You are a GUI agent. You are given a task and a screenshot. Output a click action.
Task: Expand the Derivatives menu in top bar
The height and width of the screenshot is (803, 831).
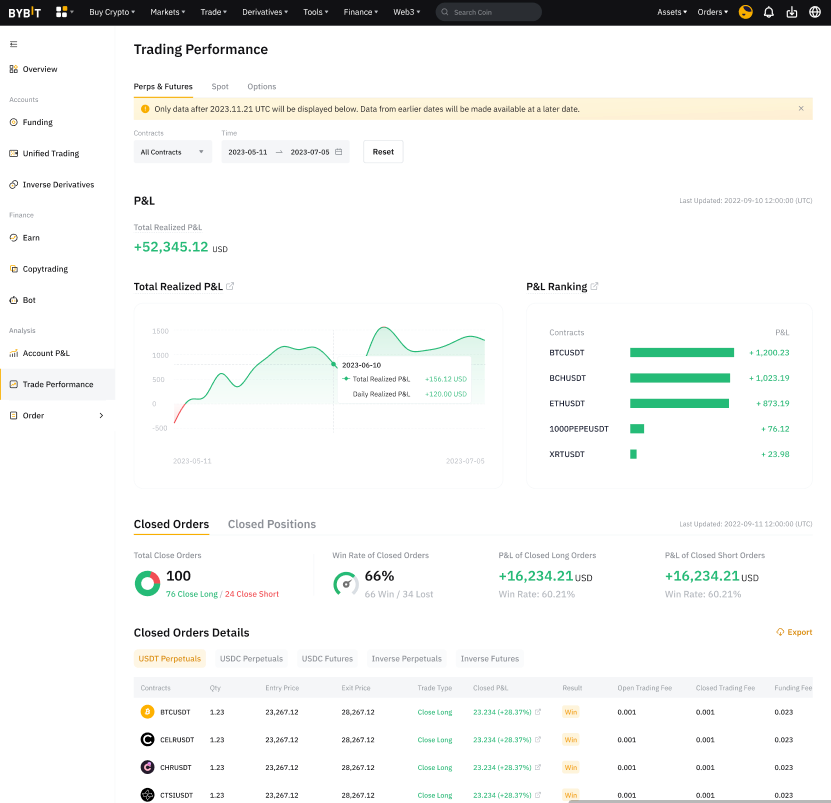tap(265, 12)
